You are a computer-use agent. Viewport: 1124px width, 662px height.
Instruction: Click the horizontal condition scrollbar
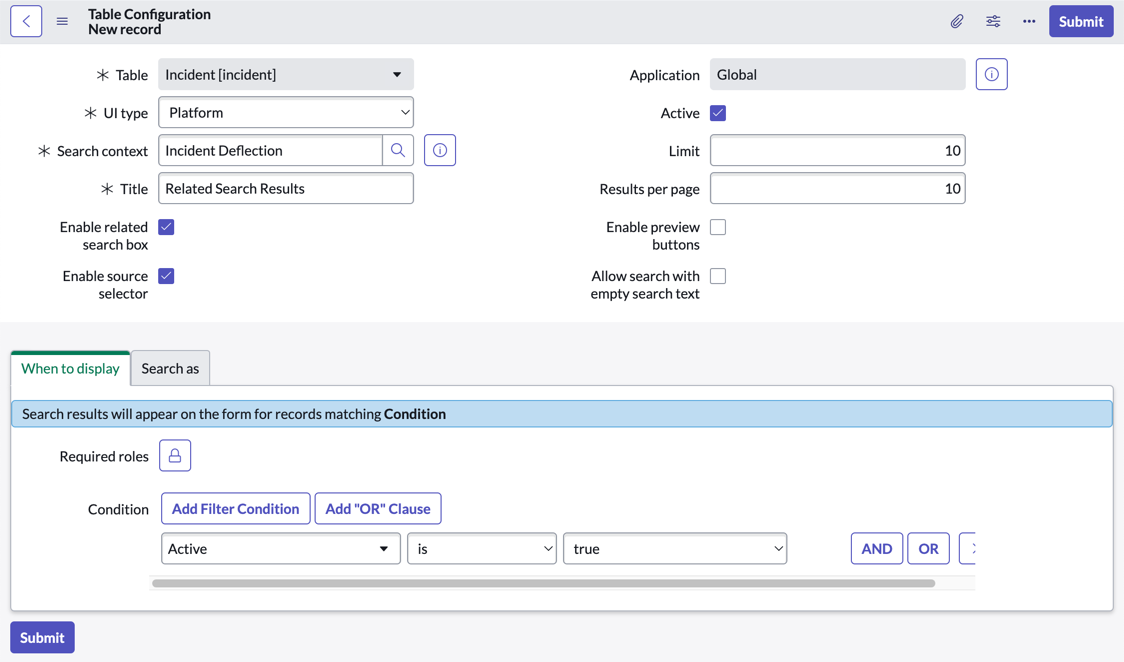click(x=543, y=583)
